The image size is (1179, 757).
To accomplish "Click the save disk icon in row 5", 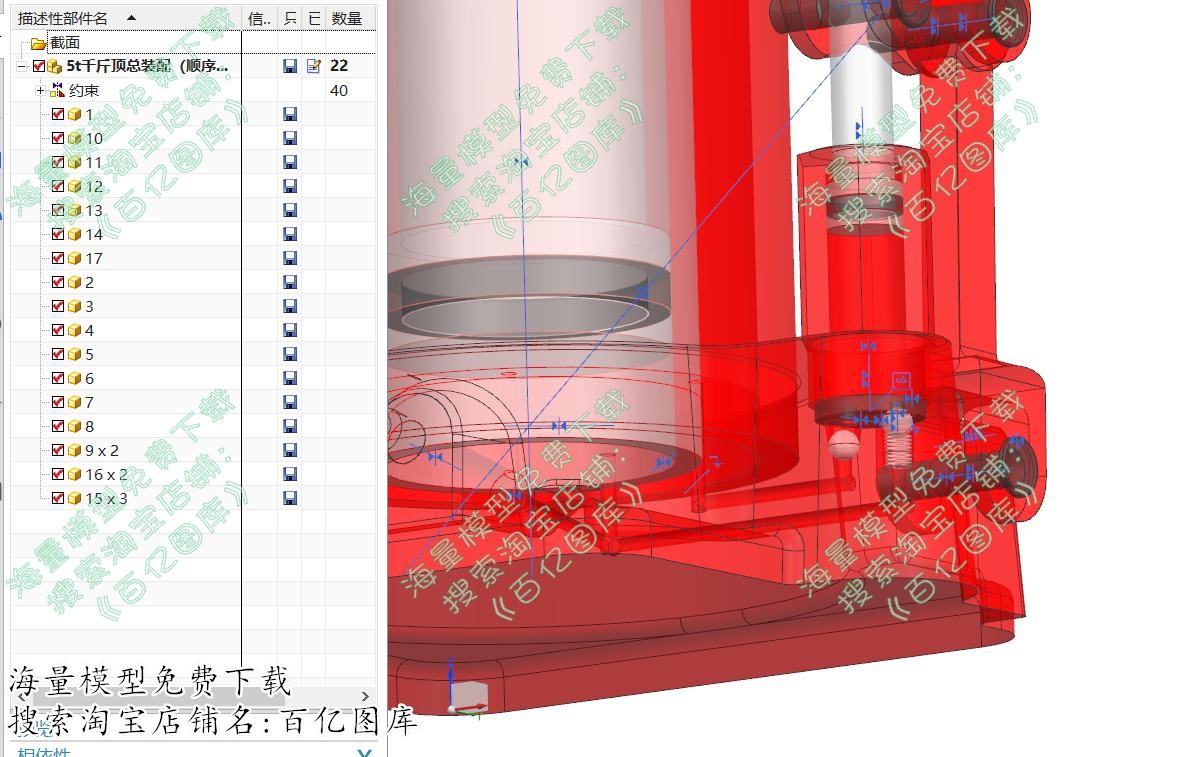I will tap(289, 354).
